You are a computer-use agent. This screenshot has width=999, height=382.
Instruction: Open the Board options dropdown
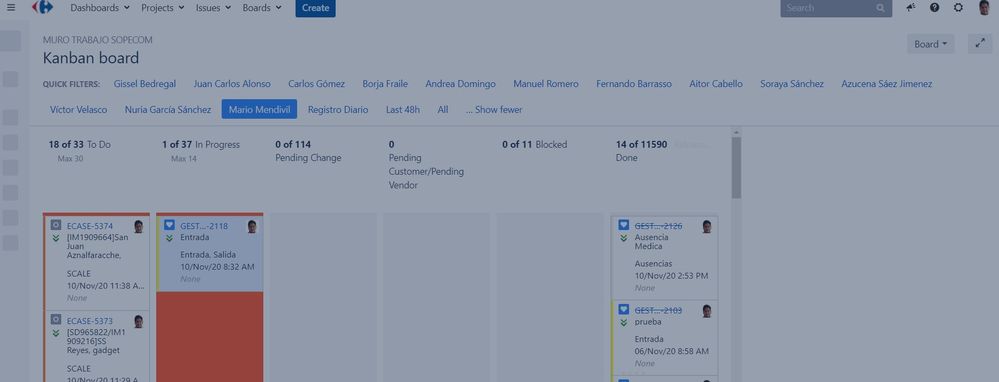coord(931,44)
